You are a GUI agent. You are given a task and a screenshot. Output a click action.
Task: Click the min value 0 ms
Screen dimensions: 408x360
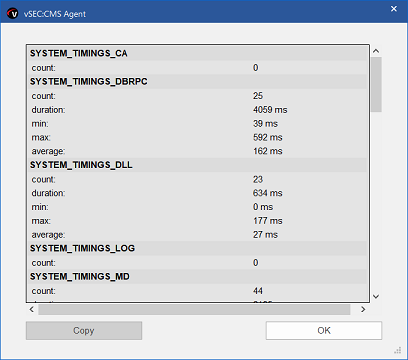point(263,207)
